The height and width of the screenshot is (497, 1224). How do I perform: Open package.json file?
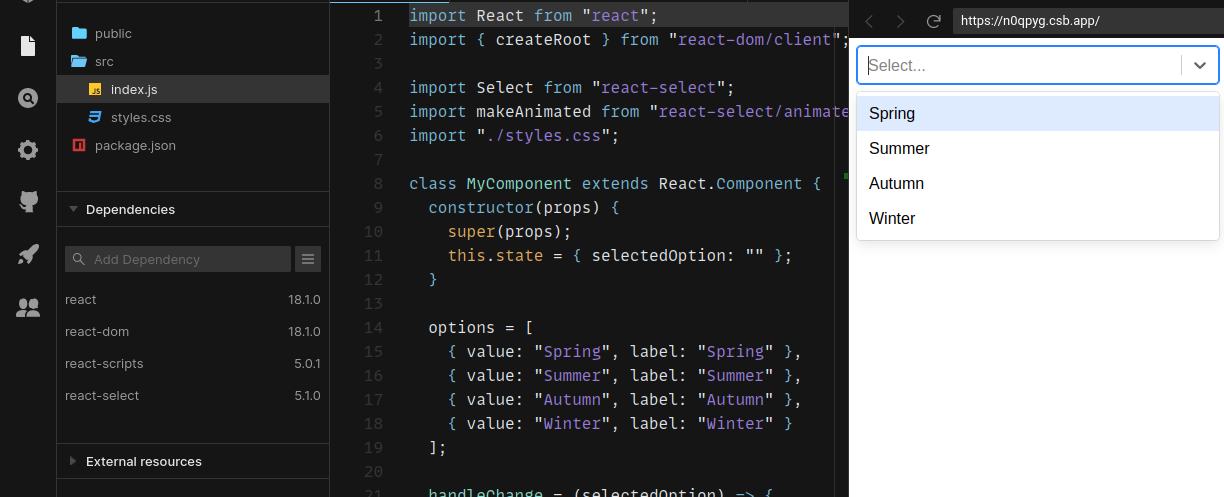pos(193,145)
